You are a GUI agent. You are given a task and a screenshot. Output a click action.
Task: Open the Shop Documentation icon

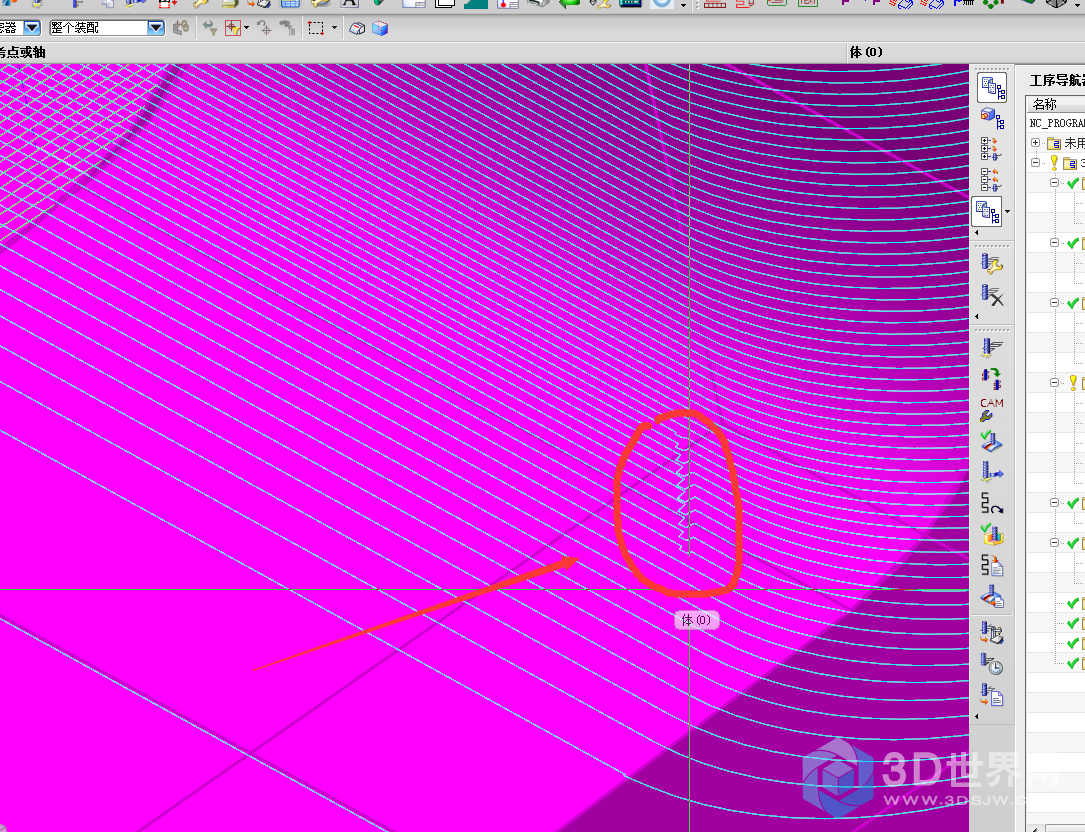coord(992,565)
